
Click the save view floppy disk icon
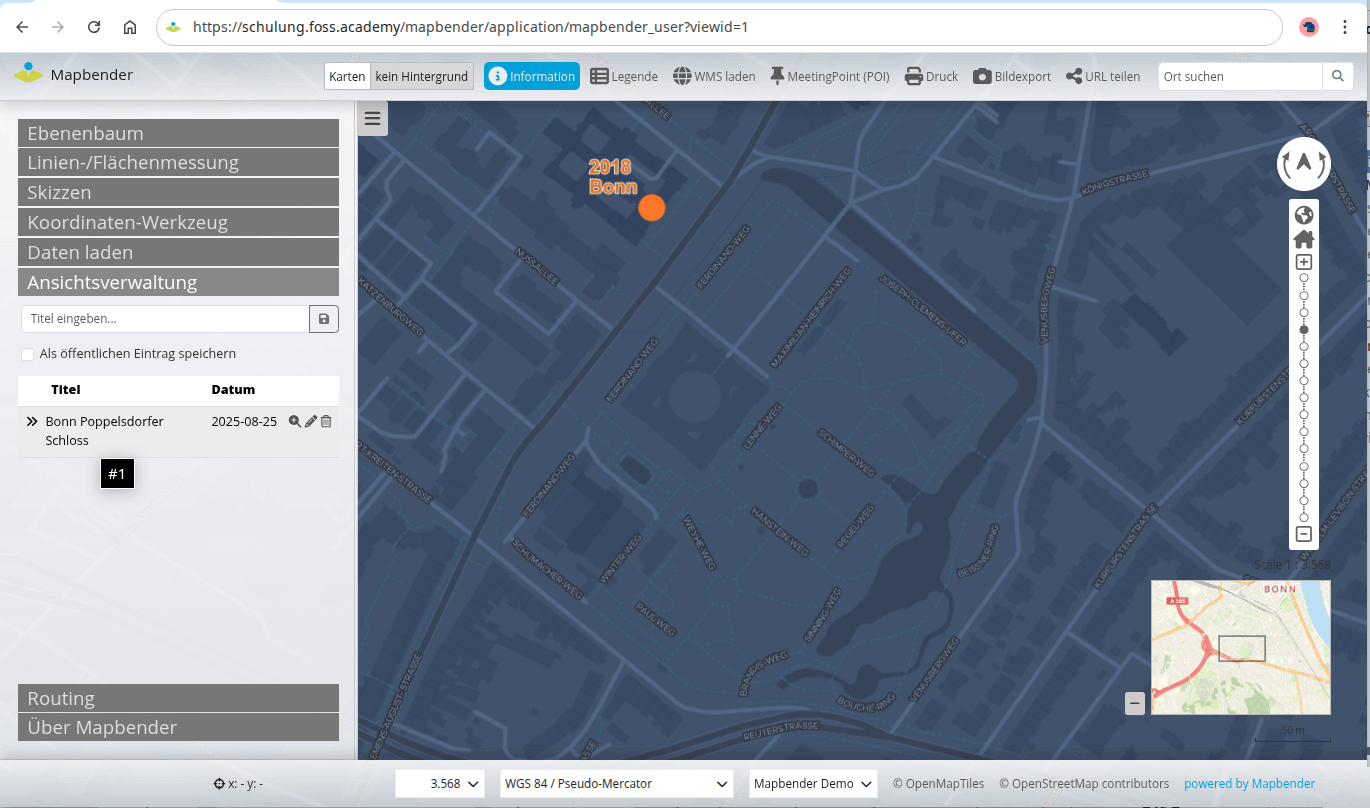[x=324, y=319]
